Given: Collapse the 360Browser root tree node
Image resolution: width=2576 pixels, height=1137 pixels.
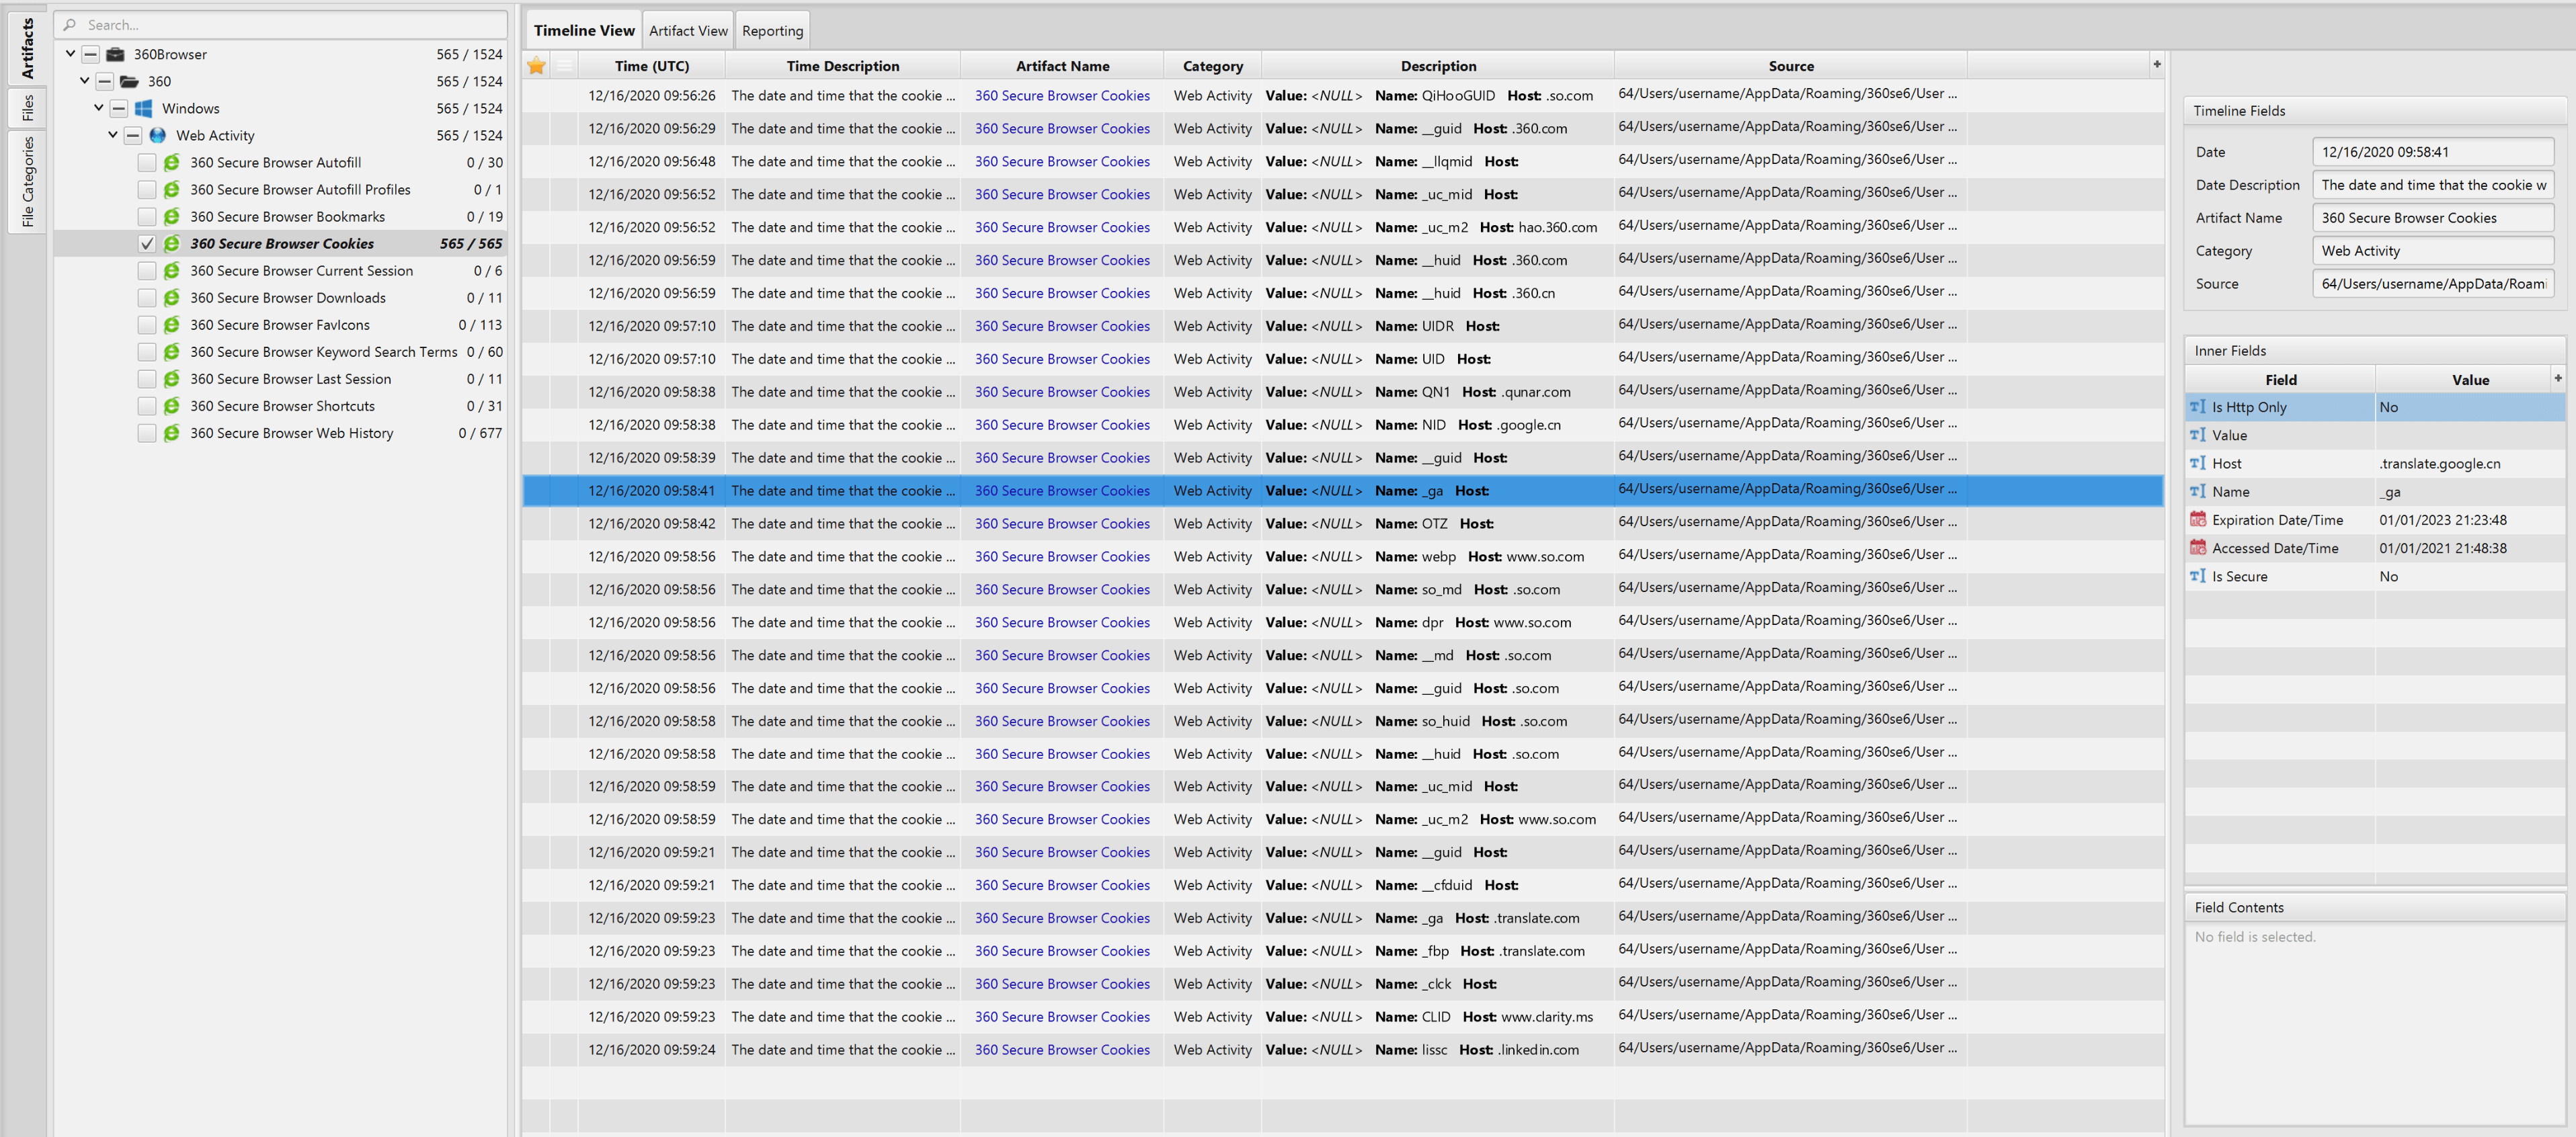Looking at the screenshot, I should (71, 54).
